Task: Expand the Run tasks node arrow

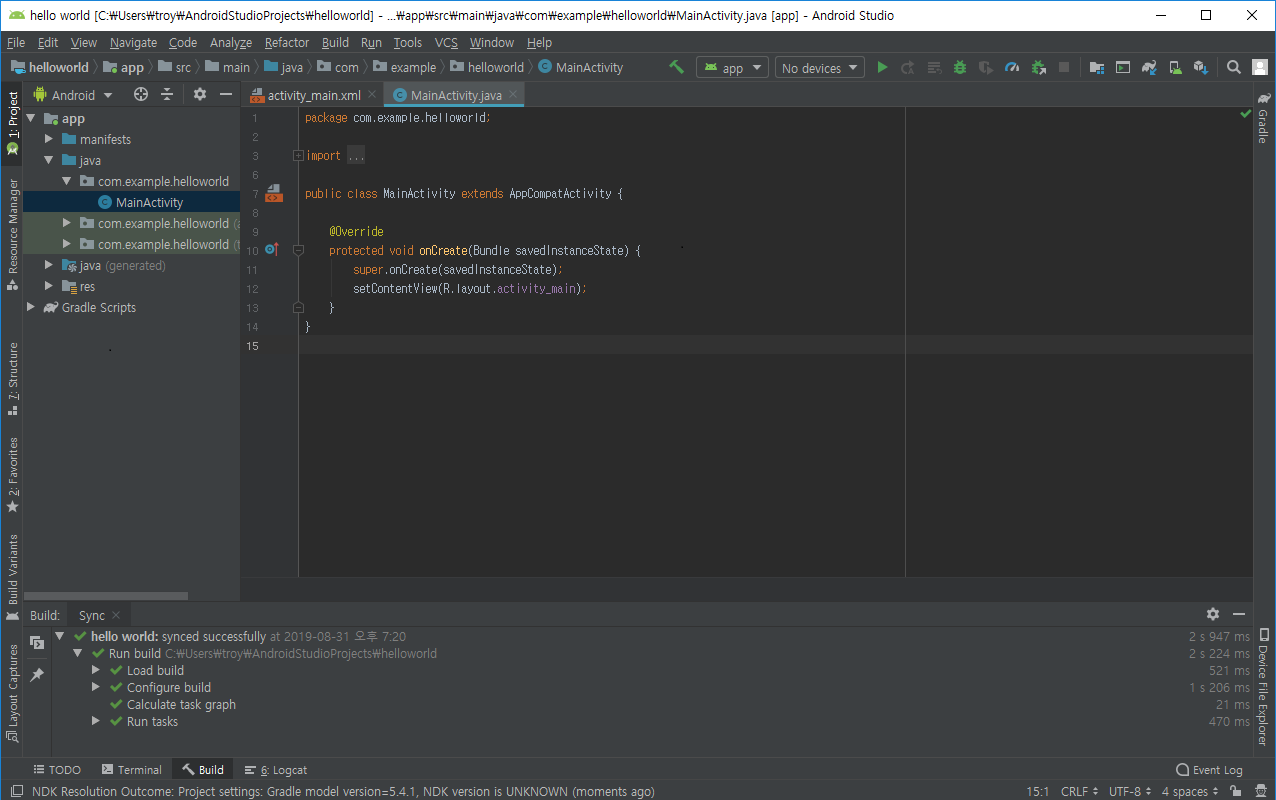Action: pyautogui.click(x=96, y=721)
